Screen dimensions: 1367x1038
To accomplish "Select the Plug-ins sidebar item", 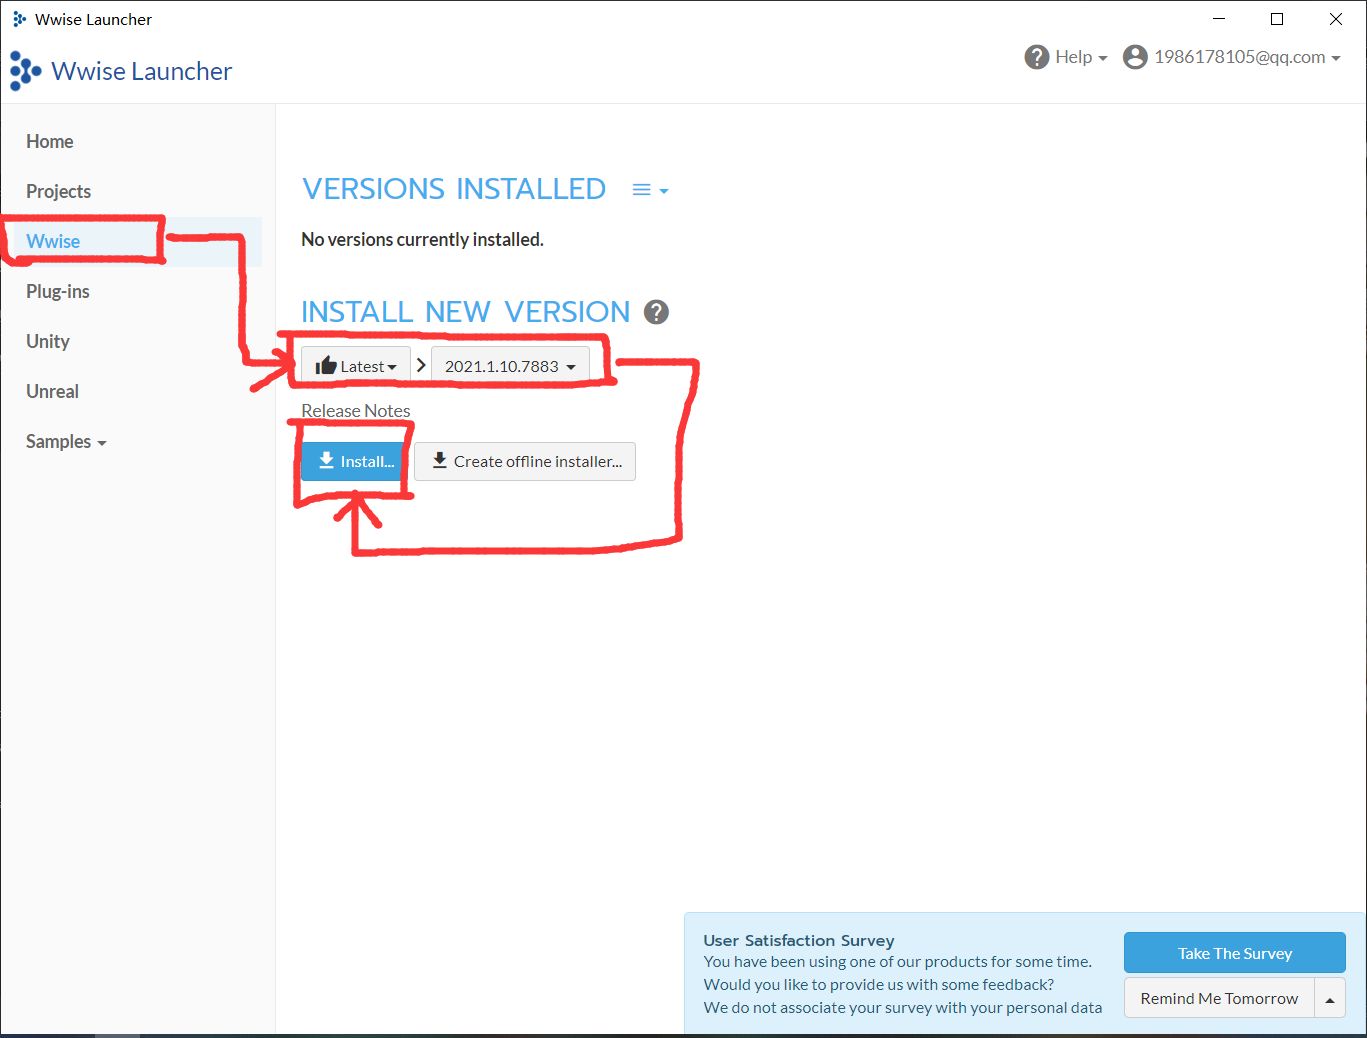I will point(58,291).
